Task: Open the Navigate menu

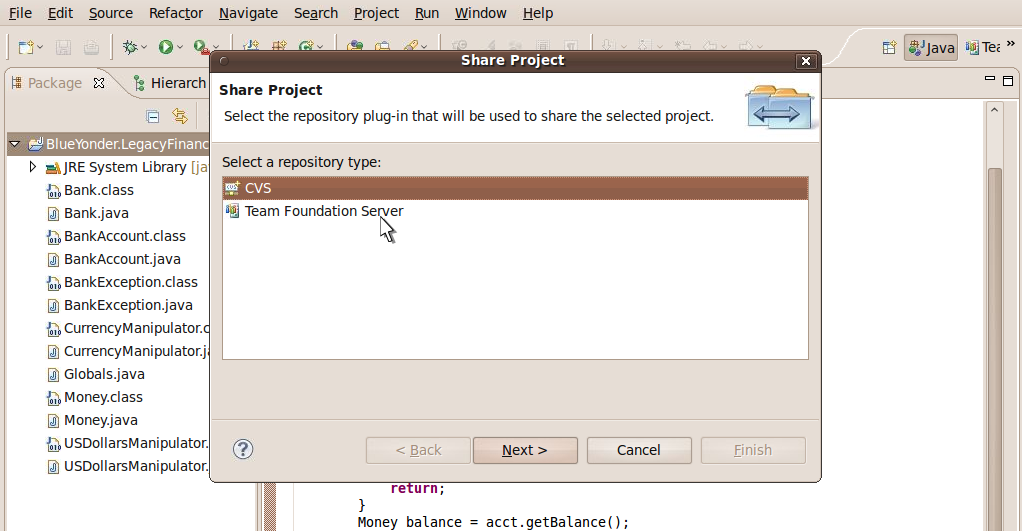Action: tap(248, 13)
